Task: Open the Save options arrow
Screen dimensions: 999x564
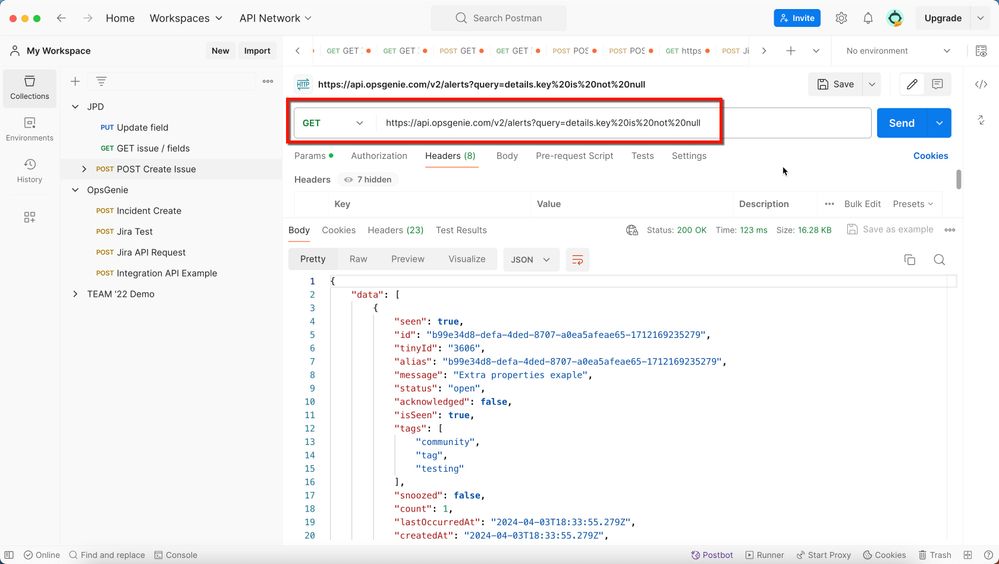Action: tap(872, 84)
